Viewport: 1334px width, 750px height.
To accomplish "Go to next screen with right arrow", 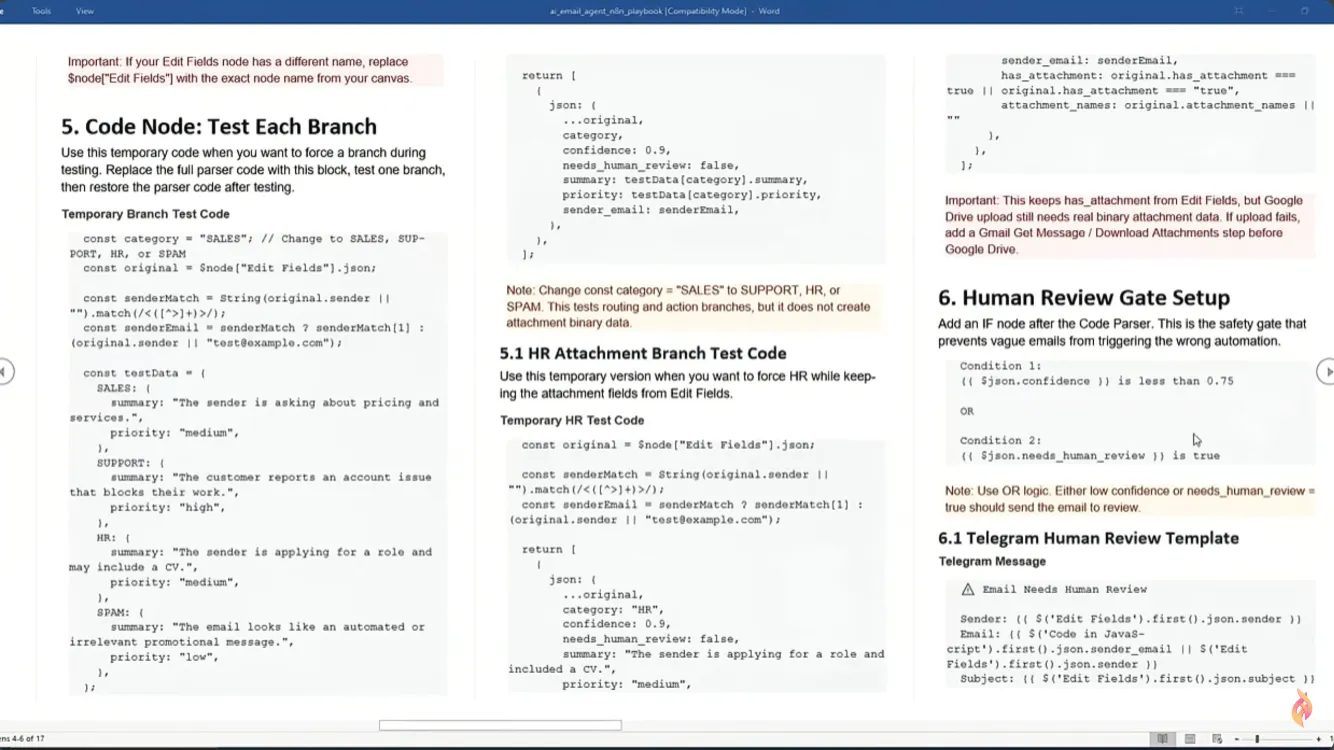I will [1326, 372].
